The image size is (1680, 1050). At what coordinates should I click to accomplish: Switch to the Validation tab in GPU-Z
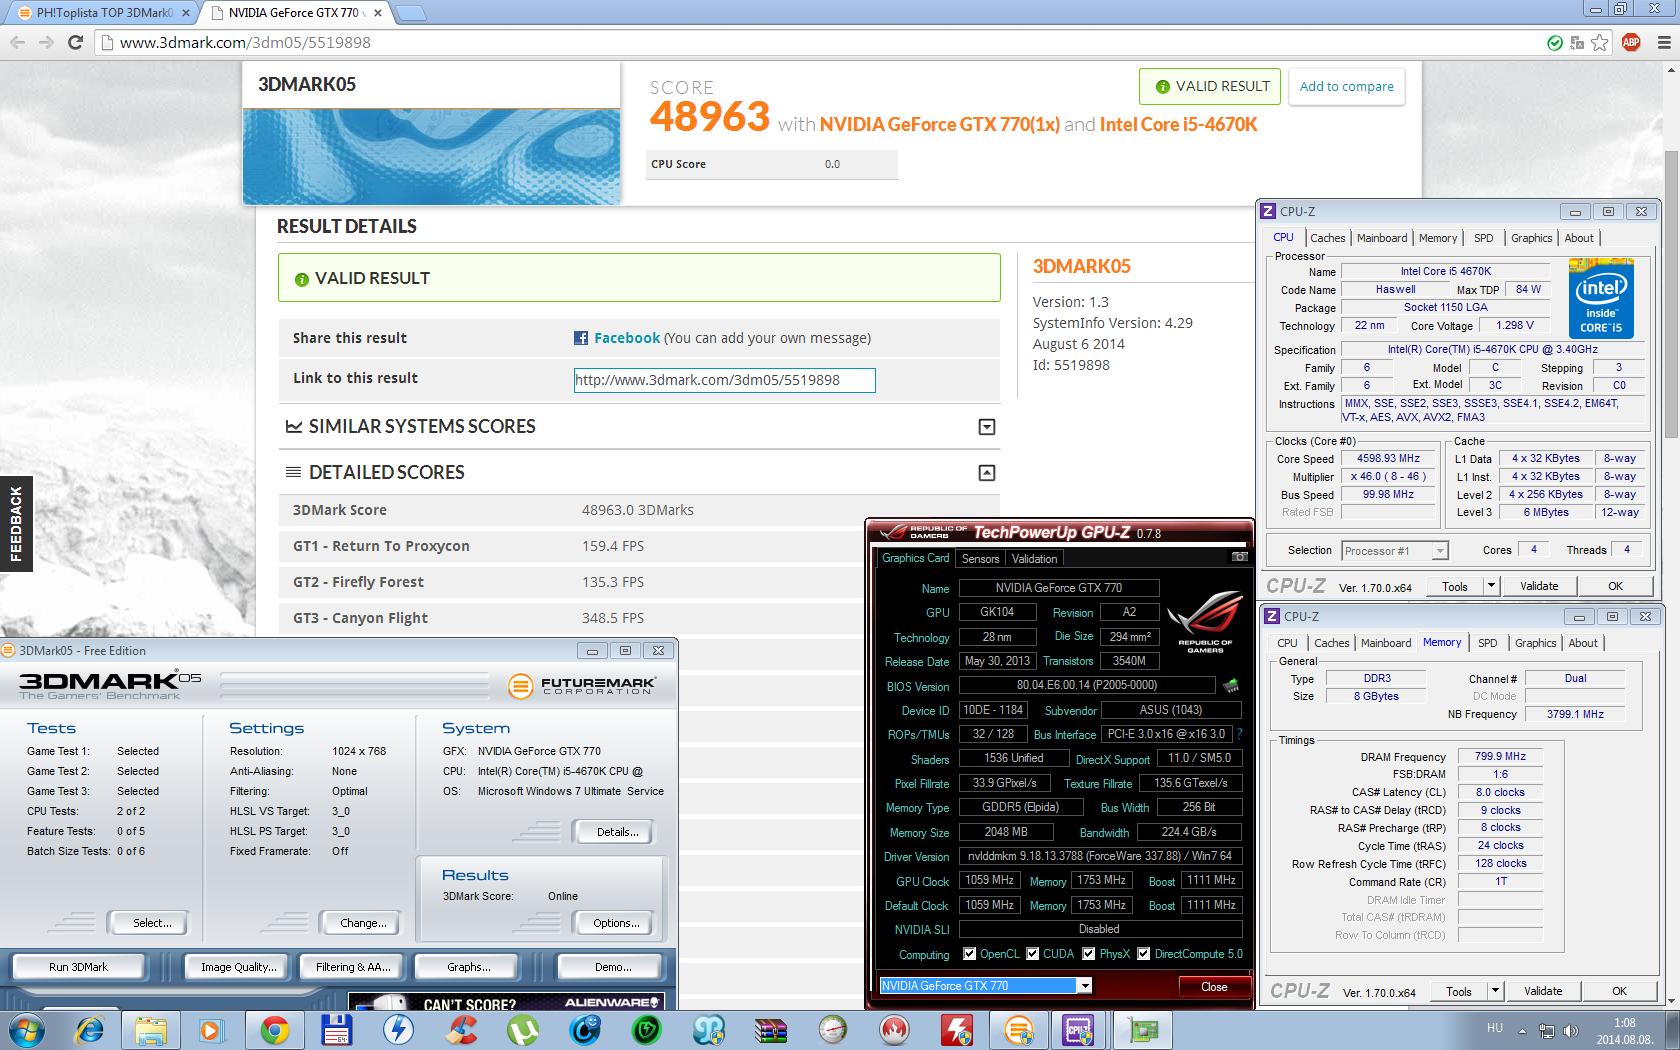tap(1034, 559)
